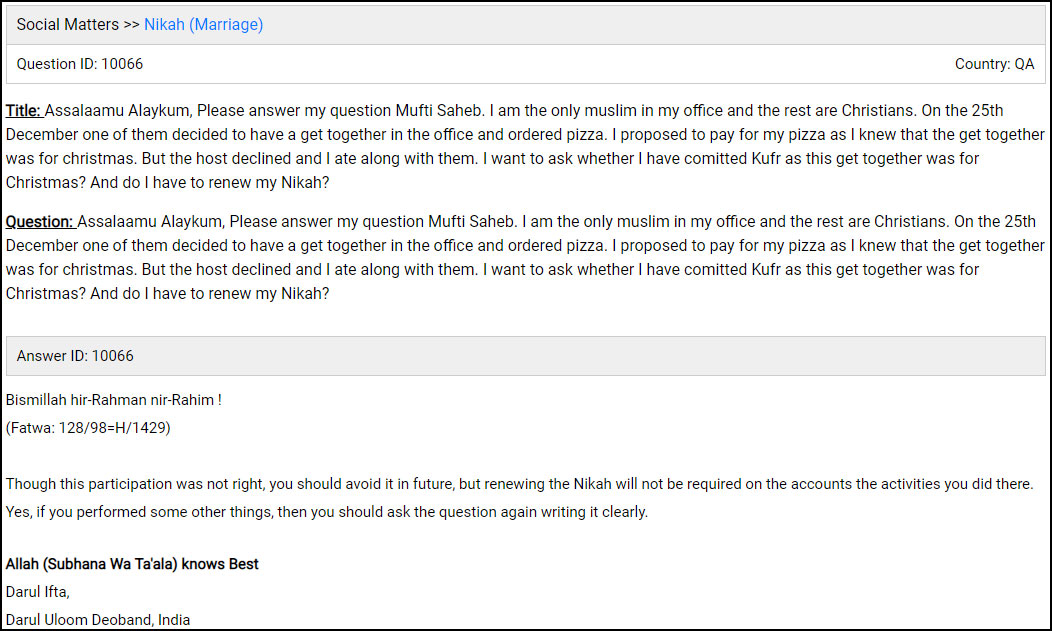This screenshot has width=1052, height=631.
Task: Click the Fatwa: 128/98=H/1429 reference text
Action: tap(88, 428)
